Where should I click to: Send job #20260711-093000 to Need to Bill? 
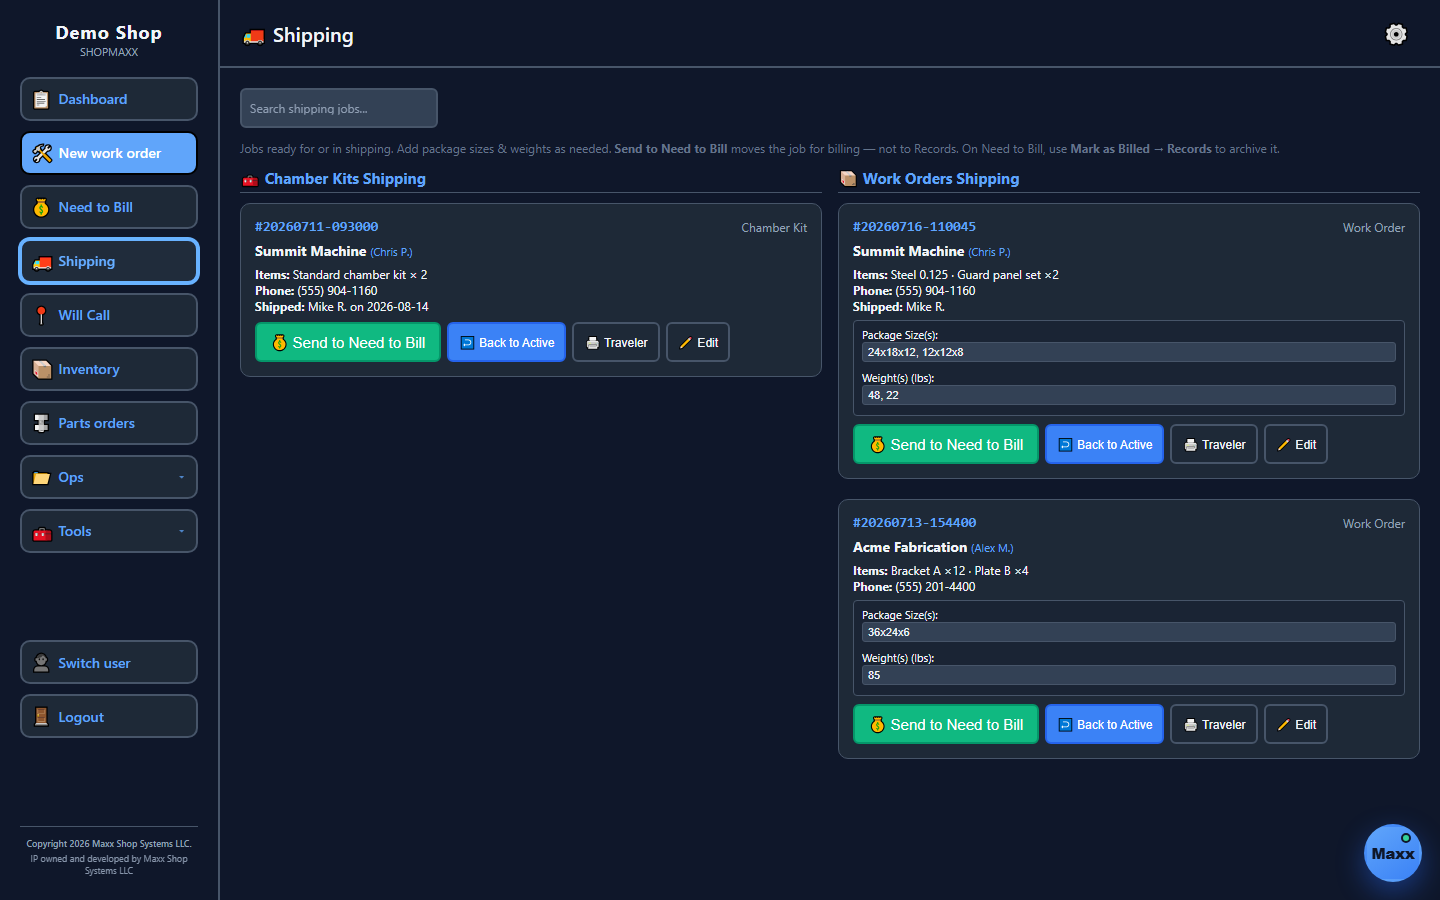tap(348, 342)
